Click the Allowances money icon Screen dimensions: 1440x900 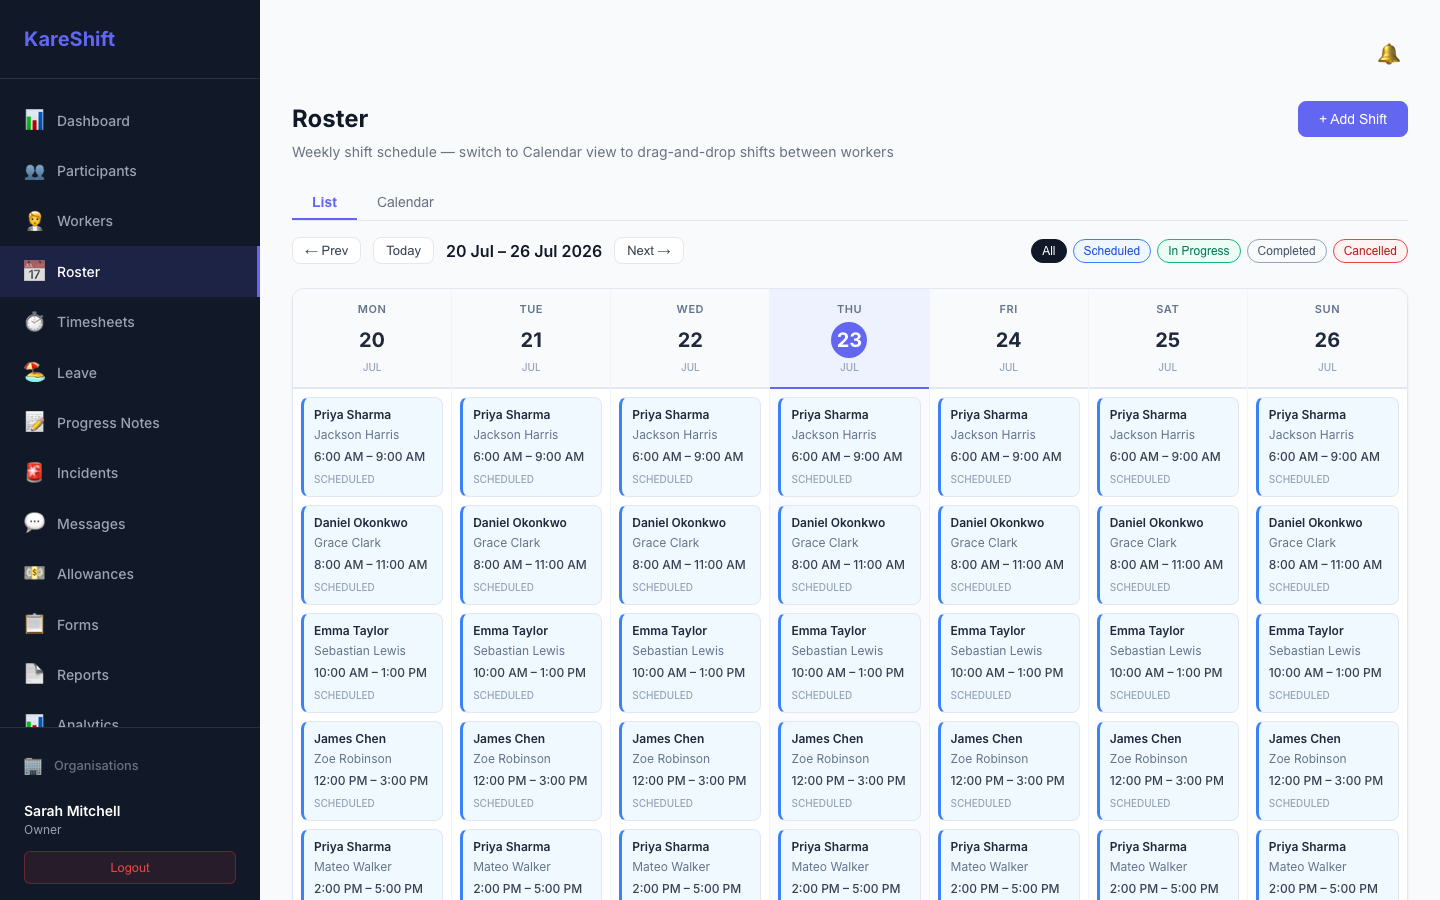(34, 574)
